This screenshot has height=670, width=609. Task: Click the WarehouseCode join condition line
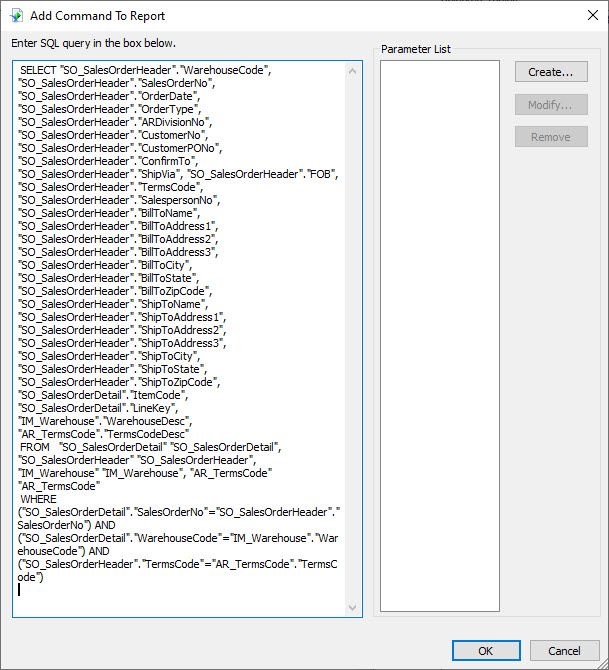point(178,544)
